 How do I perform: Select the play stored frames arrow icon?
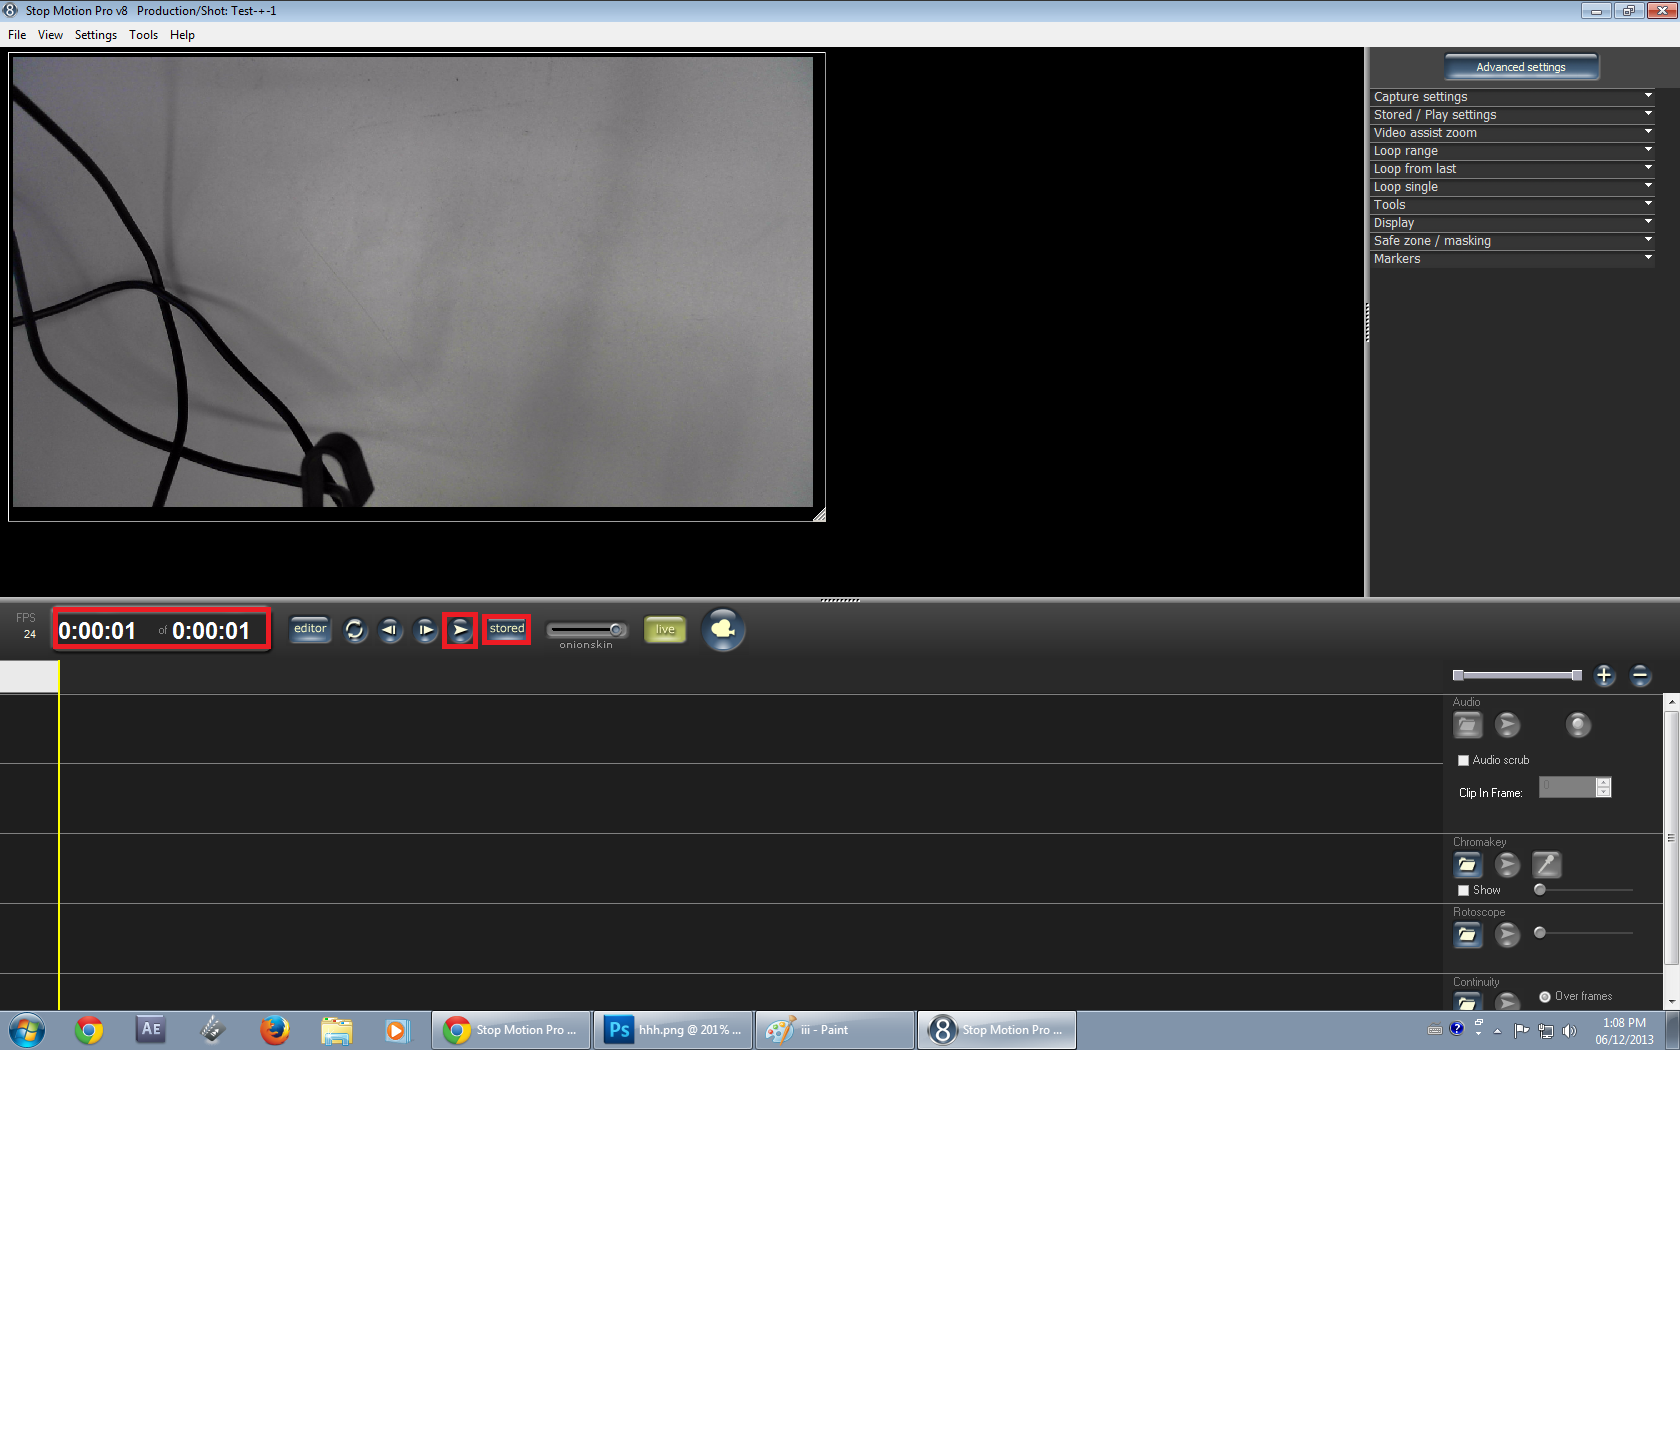pos(459,630)
